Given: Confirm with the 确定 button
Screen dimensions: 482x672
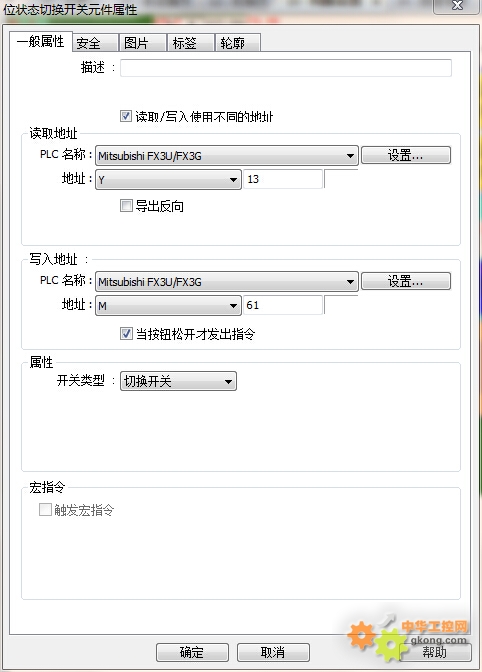Looking at the screenshot, I should 192,652.
